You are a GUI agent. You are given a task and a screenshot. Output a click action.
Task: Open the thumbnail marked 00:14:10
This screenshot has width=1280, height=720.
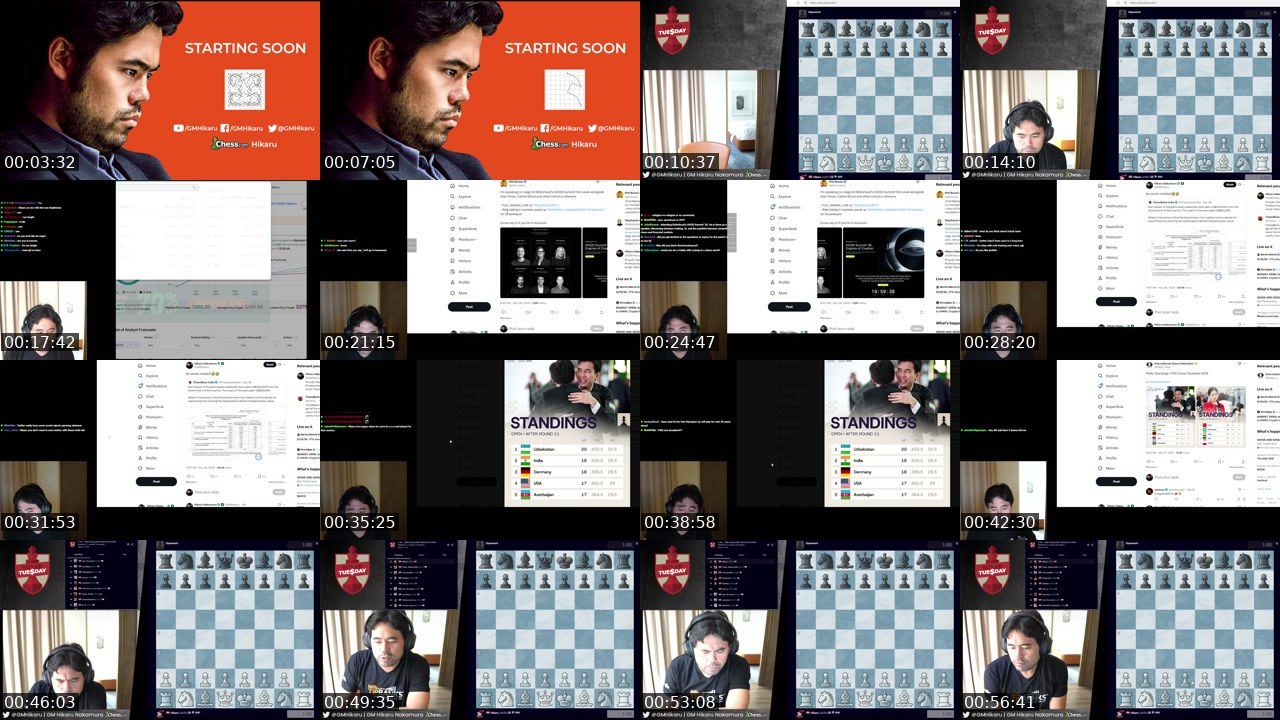(x=1120, y=90)
